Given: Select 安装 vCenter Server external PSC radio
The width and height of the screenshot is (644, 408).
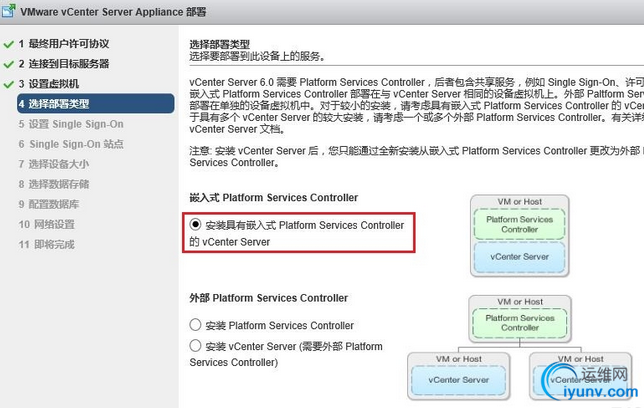Looking at the screenshot, I should pos(195,346).
